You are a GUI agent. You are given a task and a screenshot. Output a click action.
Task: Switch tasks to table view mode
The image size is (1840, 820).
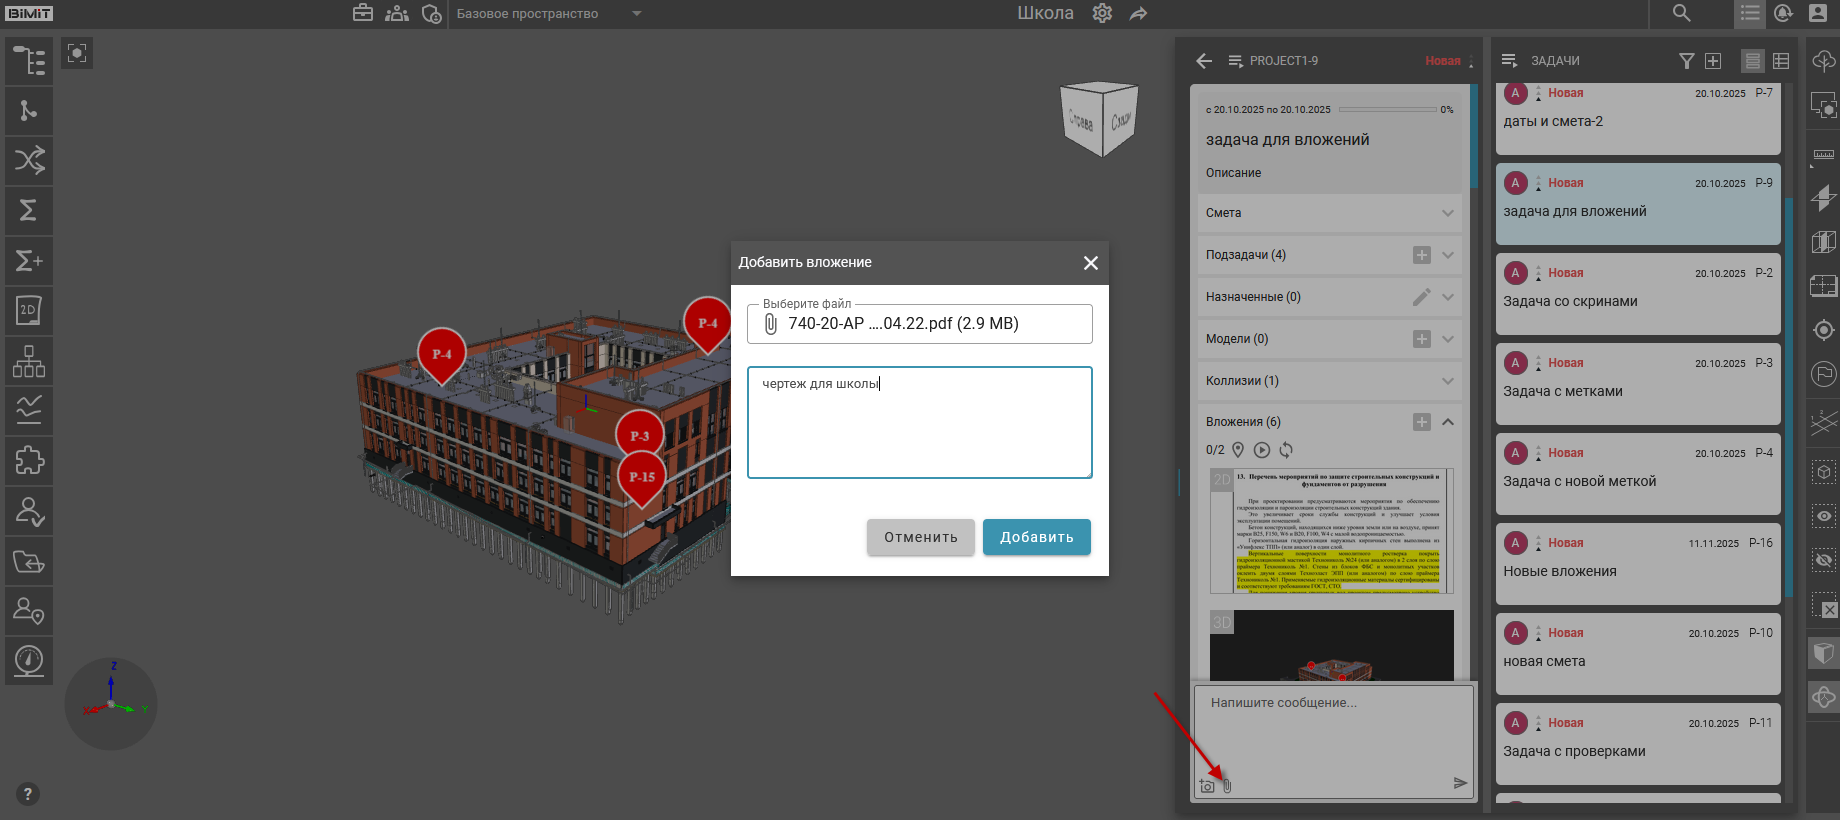coord(1781,61)
